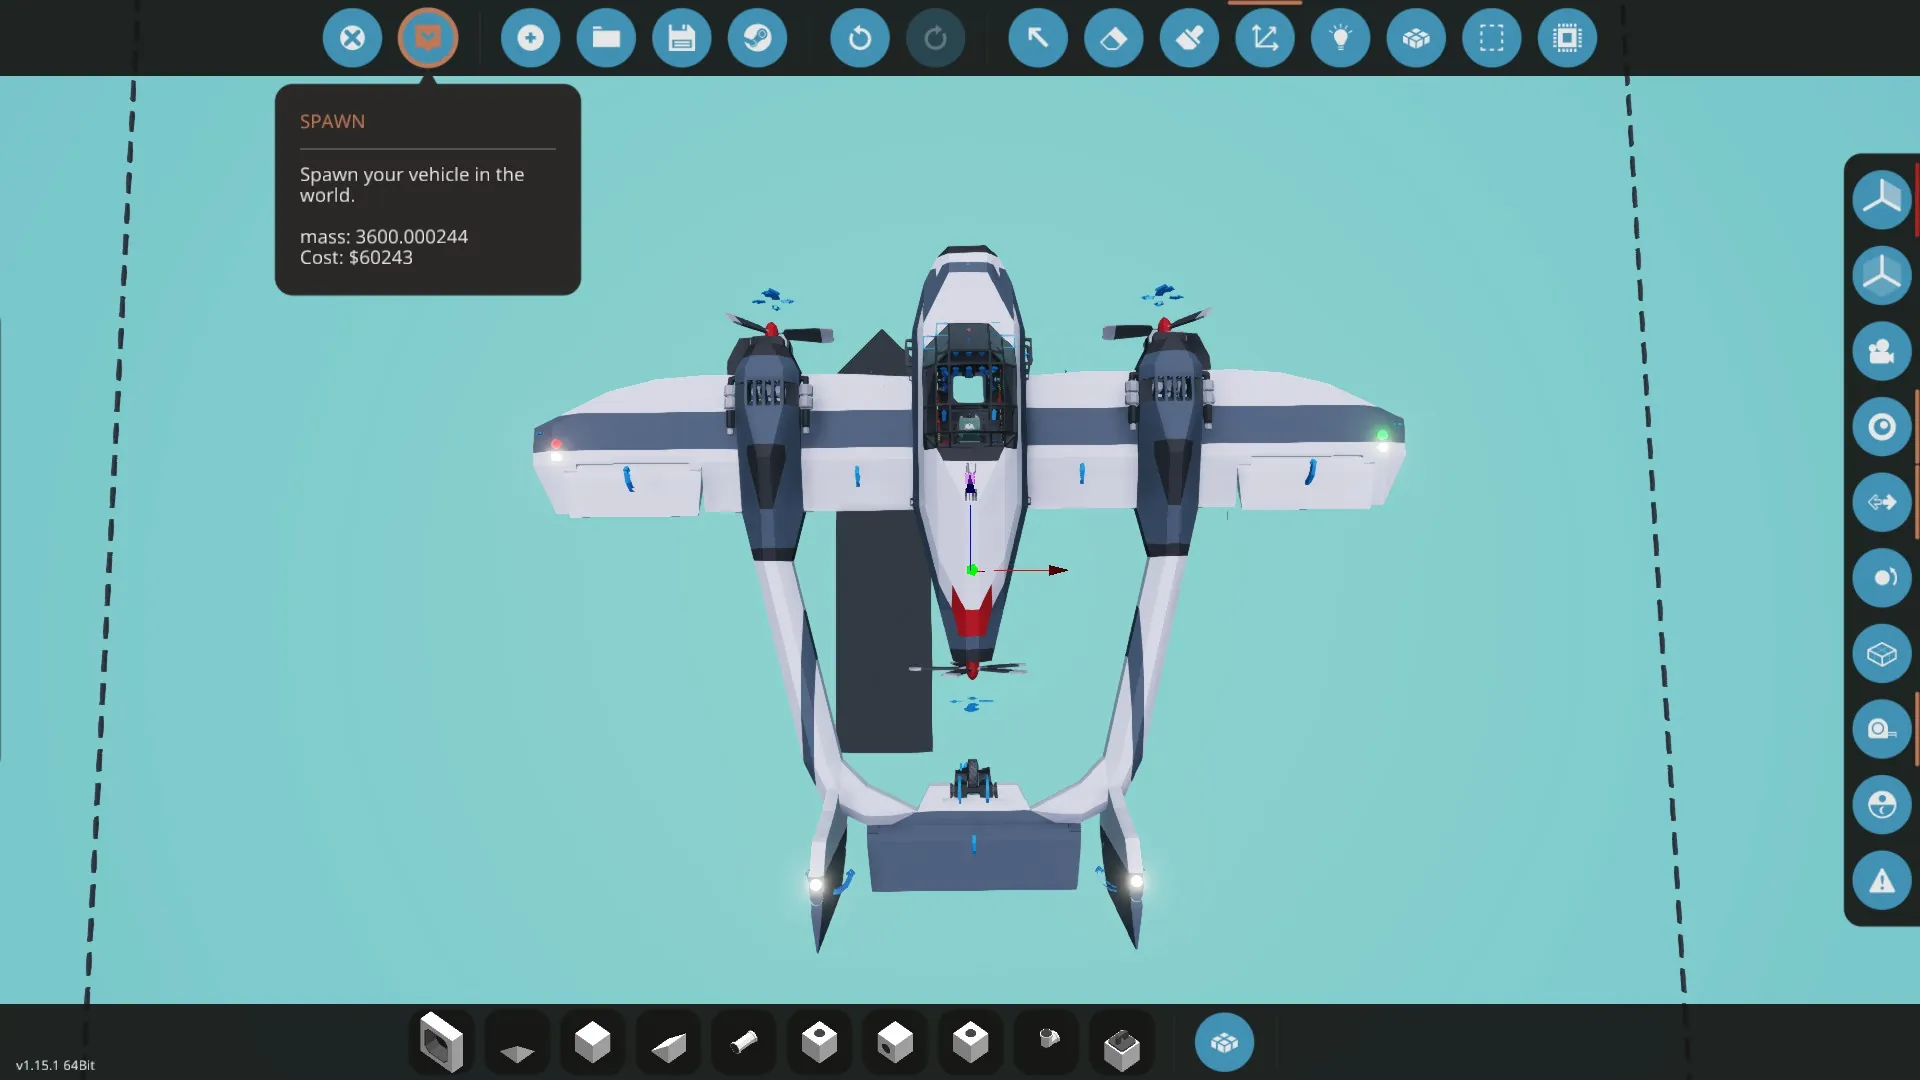Open the load vehicle folder icon
The height and width of the screenshot is (1080, 1920).
tap(606, 39)
